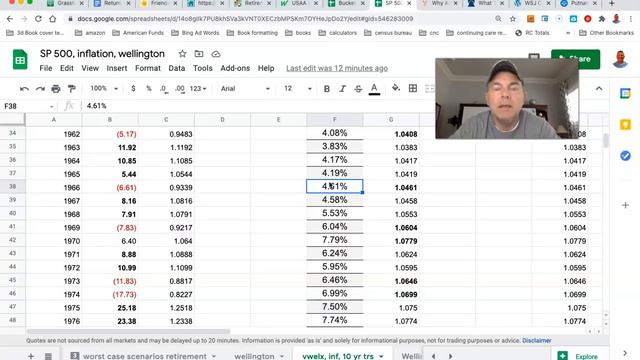Move document with folder icon
This screenshot has width=640, height=360.
tap(199, 54)
